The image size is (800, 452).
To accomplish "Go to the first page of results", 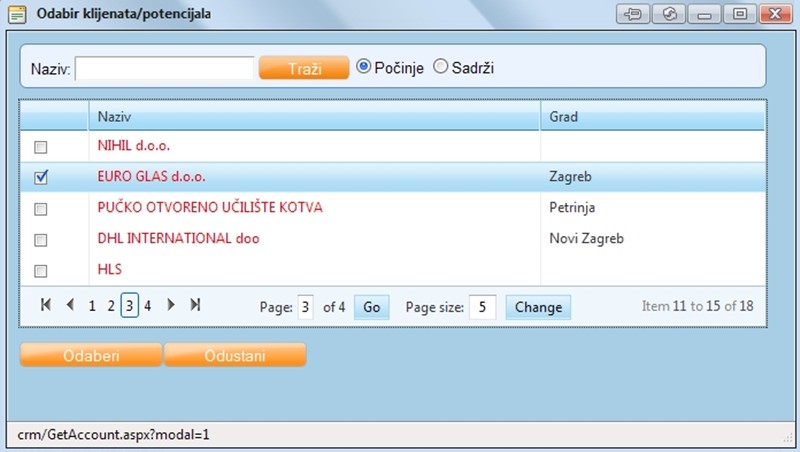I will [x=45, y=305].
